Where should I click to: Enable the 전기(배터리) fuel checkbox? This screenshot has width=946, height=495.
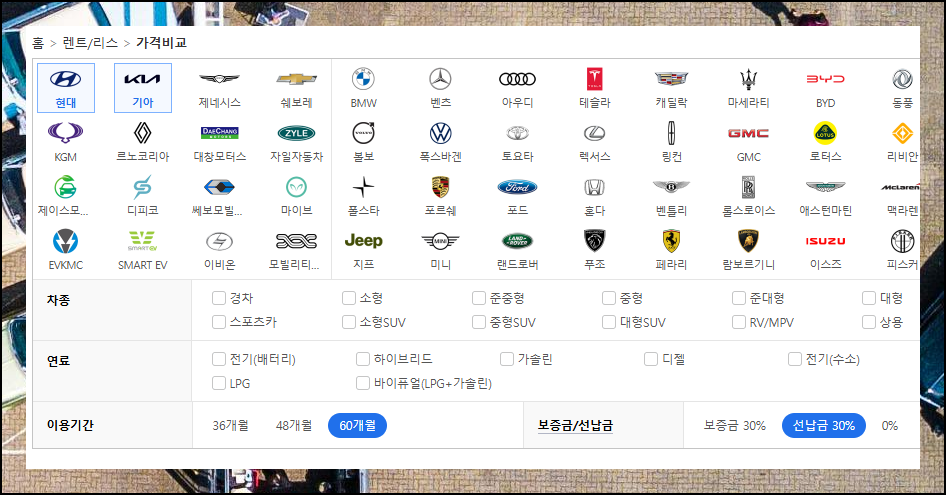(218, 359)
